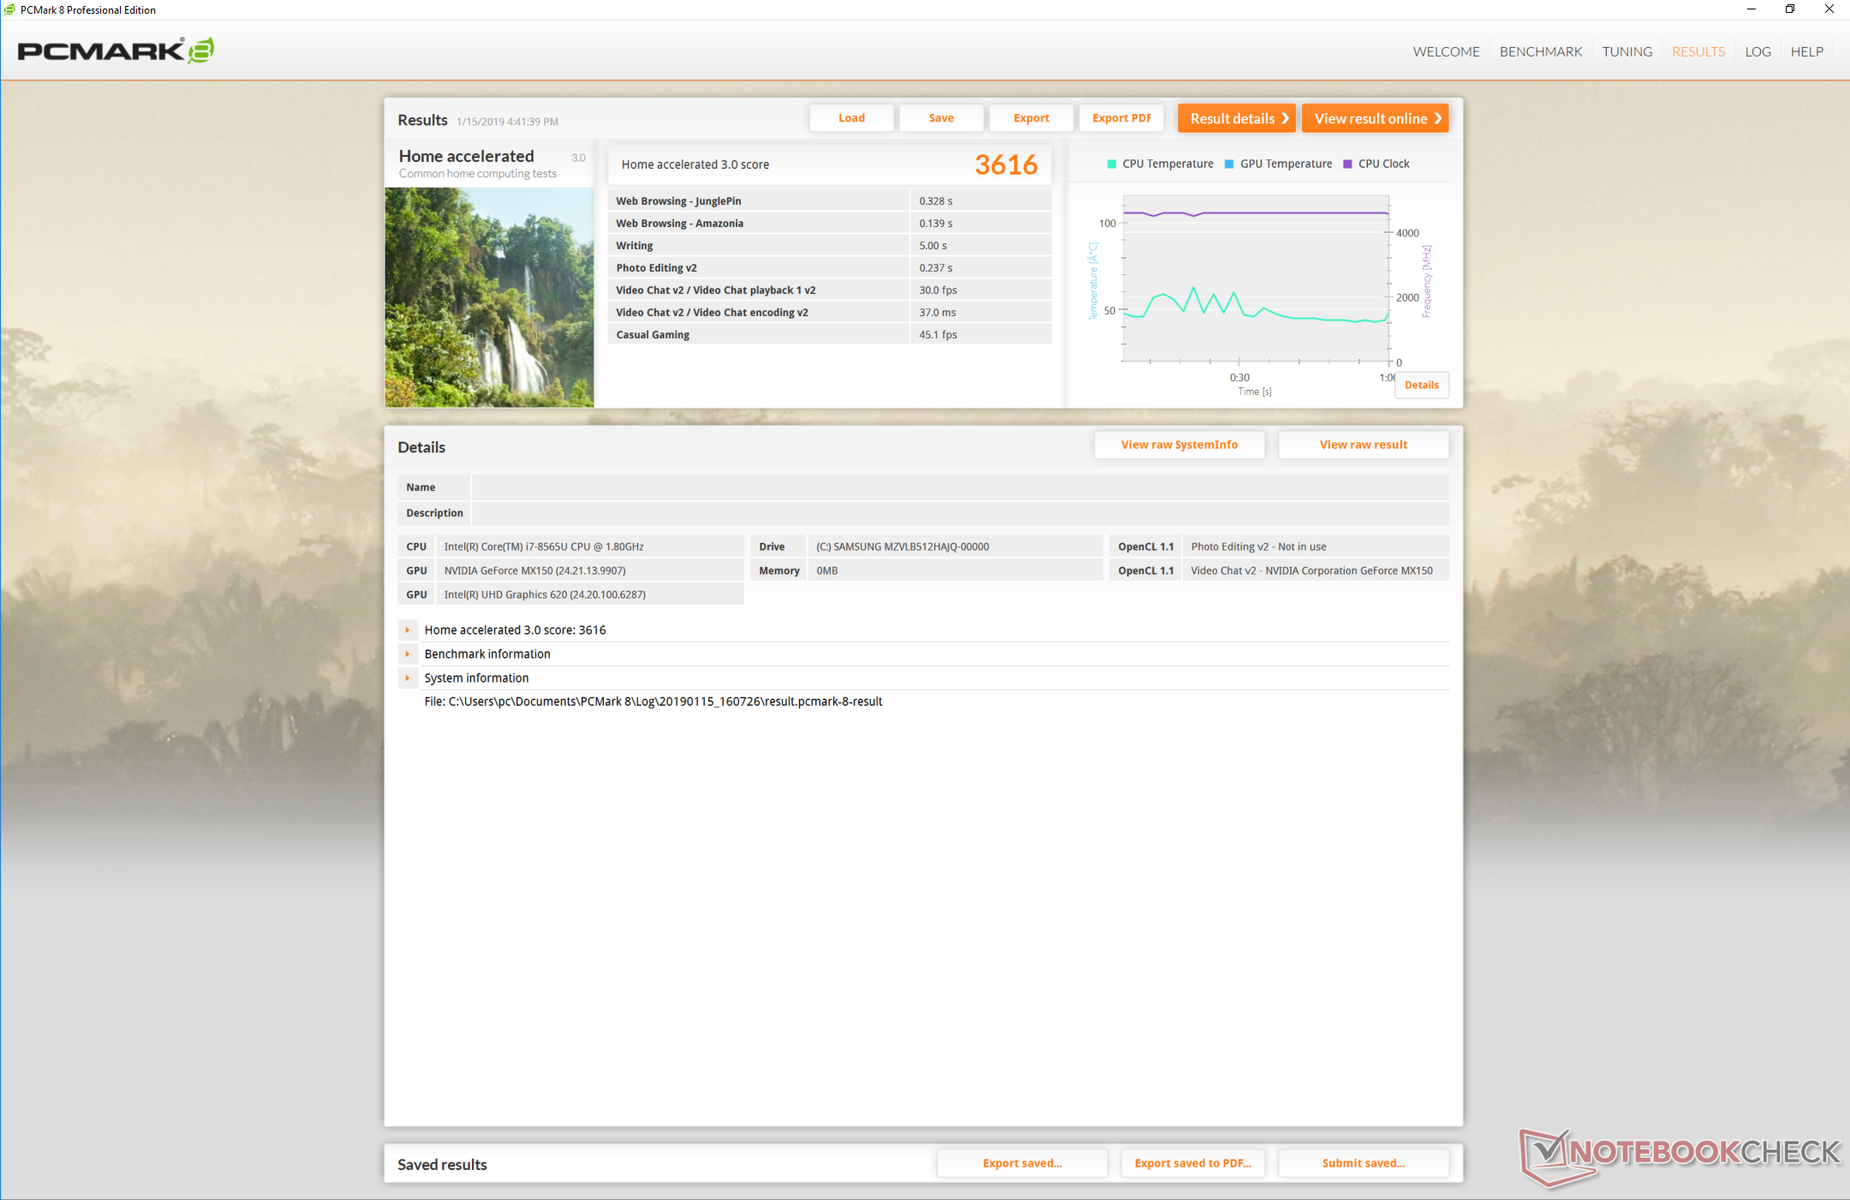Minimize the PCMark 8 window
This screenshot has width=1850, height=1200.
point(1751,10)
